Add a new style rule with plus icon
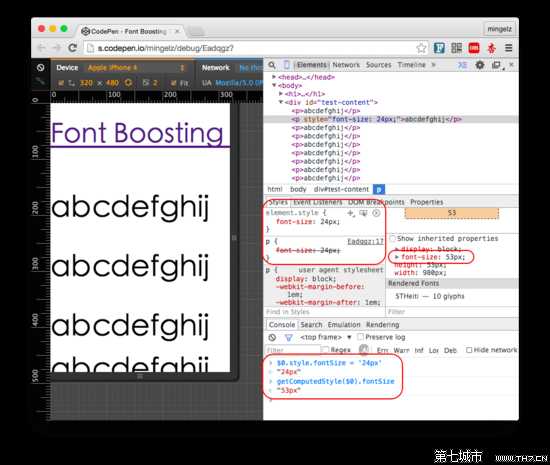The height and width of the screenshot is (465, 550). [x=350, y=213]
